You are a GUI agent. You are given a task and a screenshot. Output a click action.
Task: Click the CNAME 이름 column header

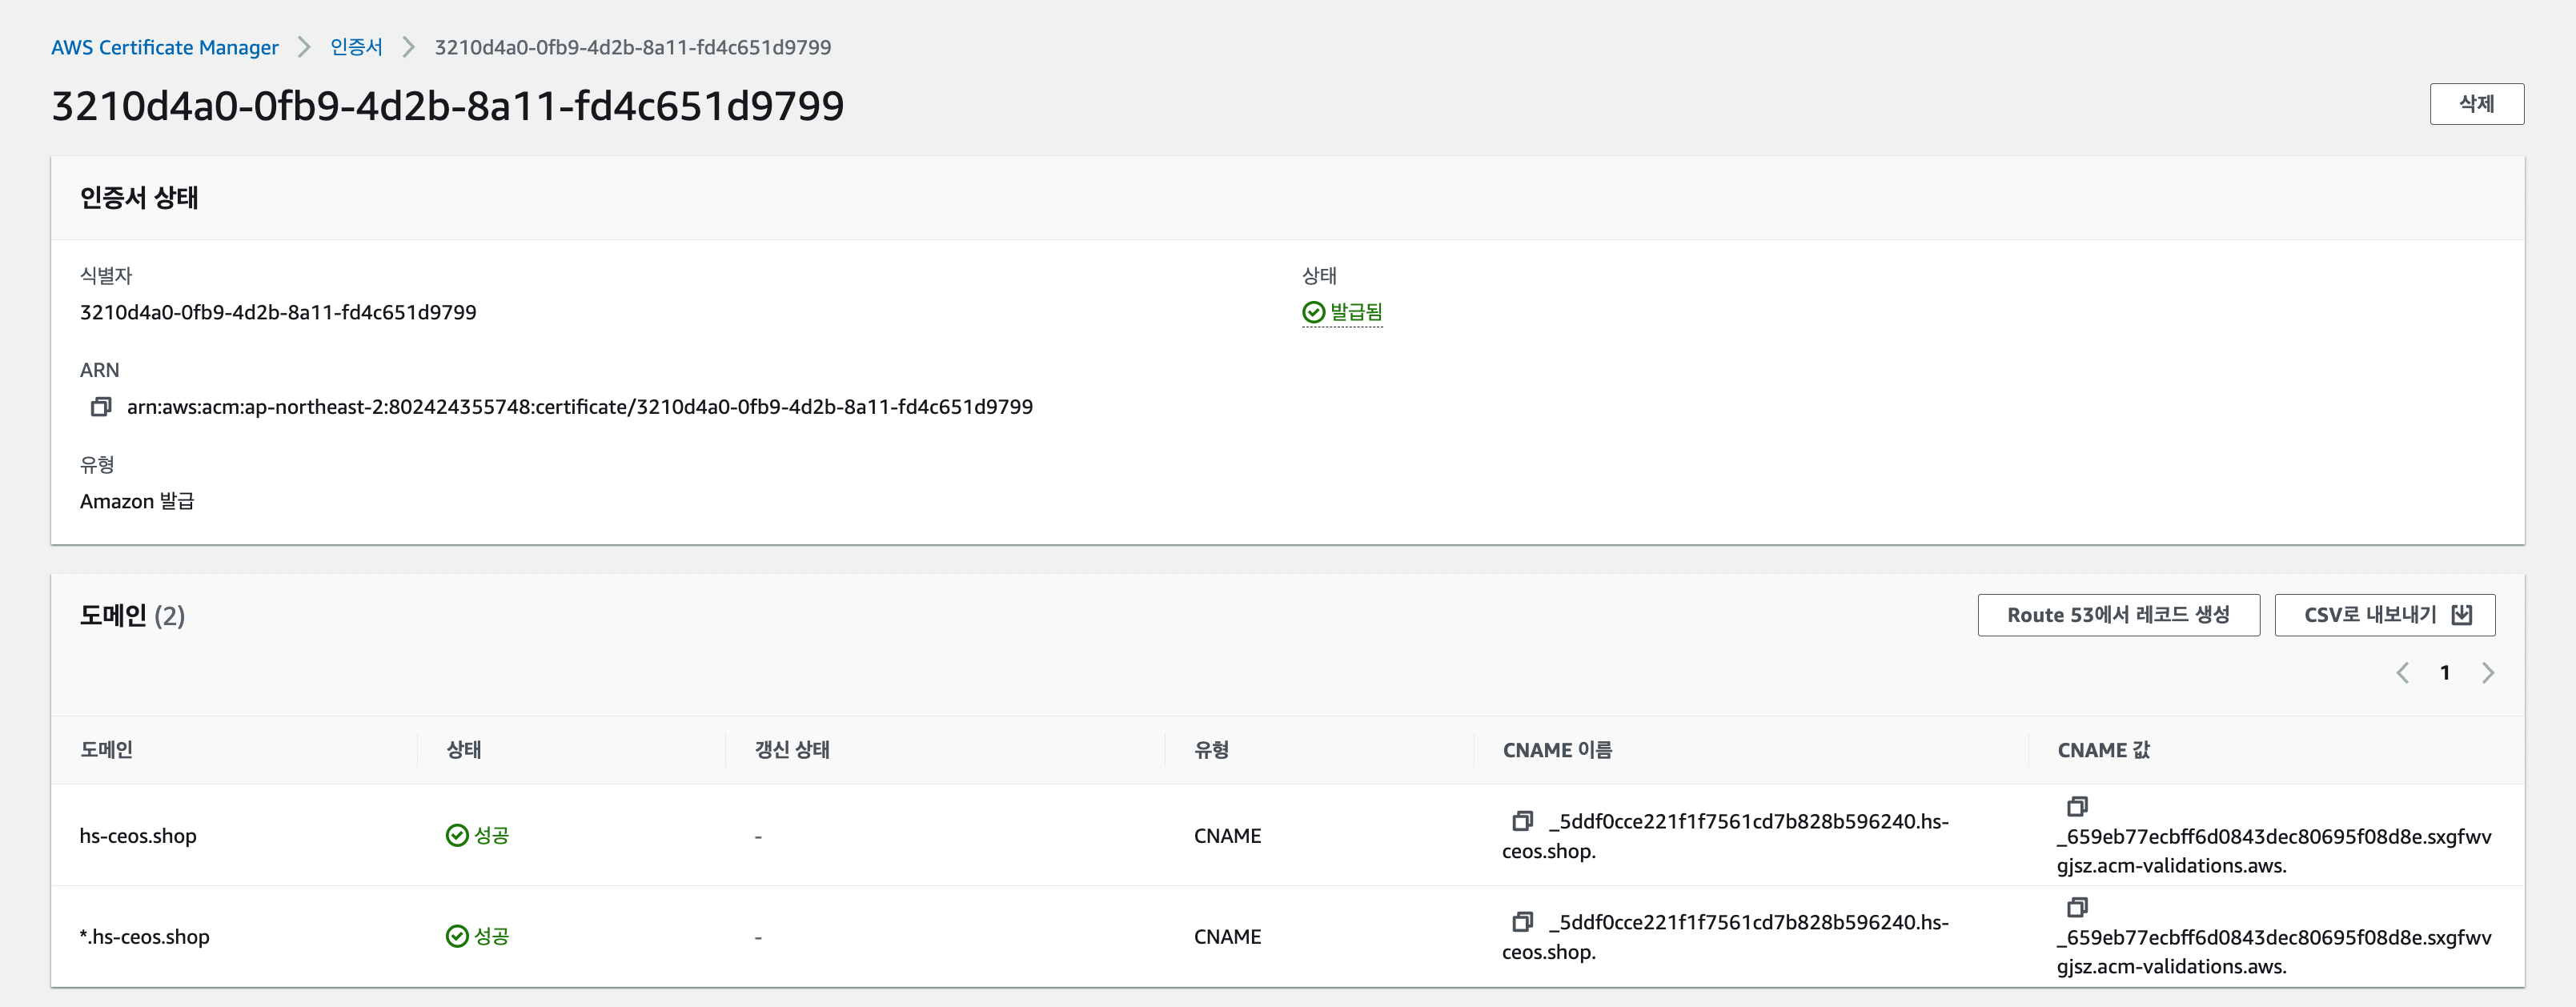pyautogui.click(x=1557, y=750)
